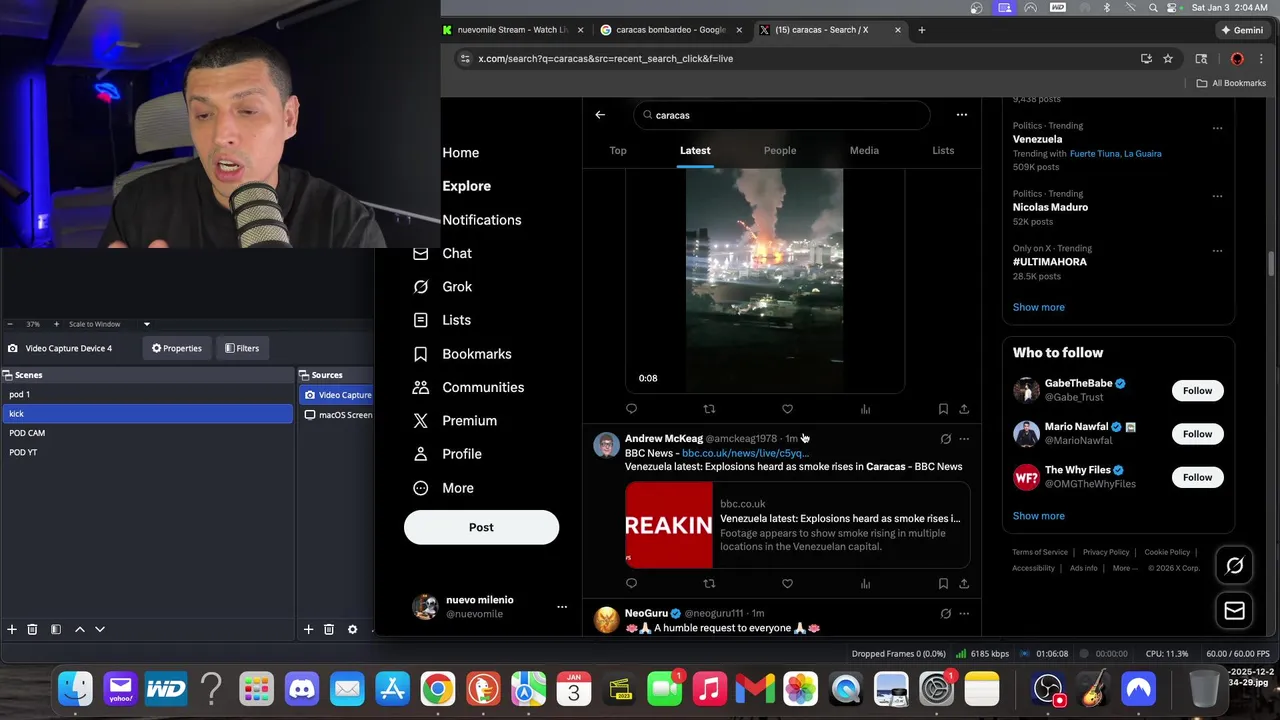Share the video post
The width and height of the screenshot is (1280, 720).
pyautogui.click(x=964, y=409)
